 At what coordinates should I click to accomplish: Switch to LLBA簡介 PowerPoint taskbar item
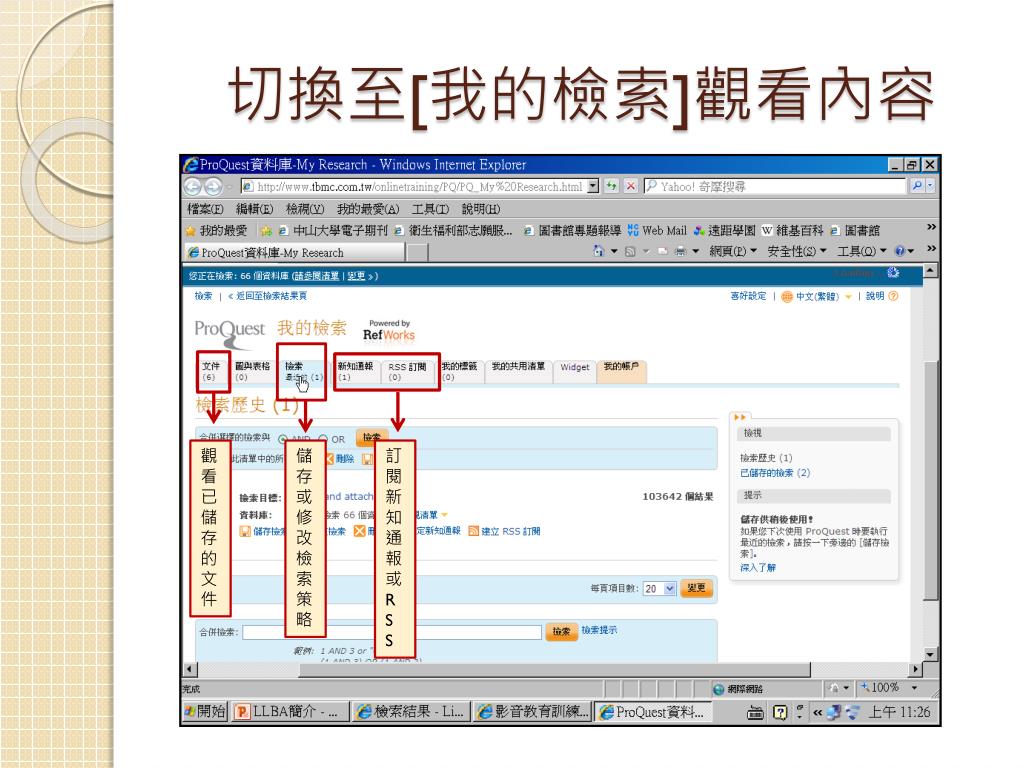coord(289,712)
